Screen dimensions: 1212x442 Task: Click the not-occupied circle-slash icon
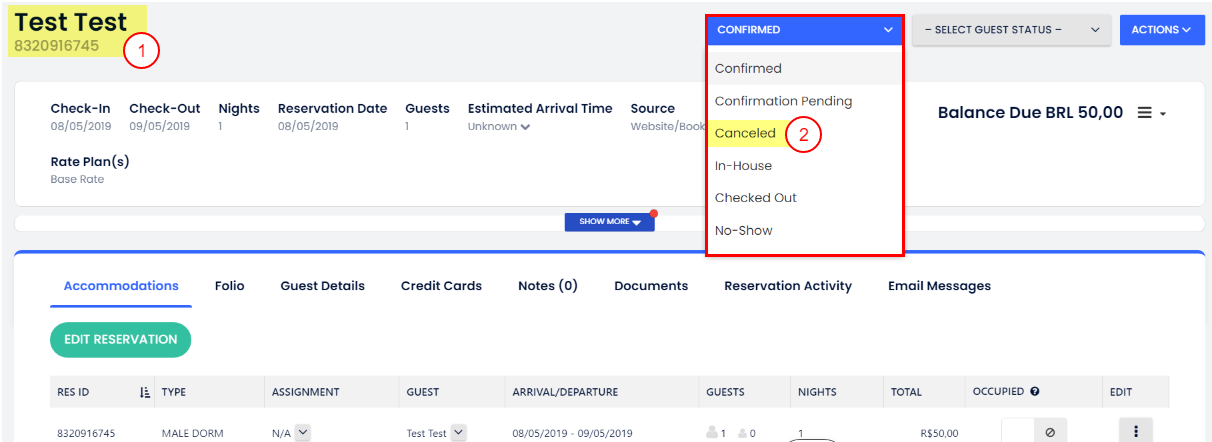pos(1050,432)
